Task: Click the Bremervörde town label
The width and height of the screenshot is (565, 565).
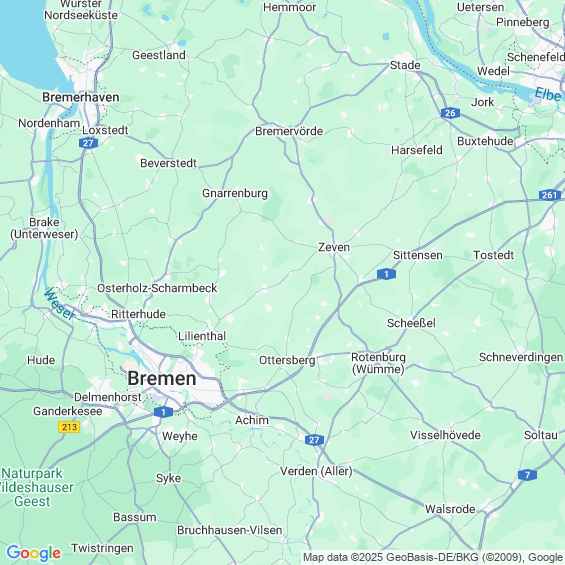Action: (289, 131)
